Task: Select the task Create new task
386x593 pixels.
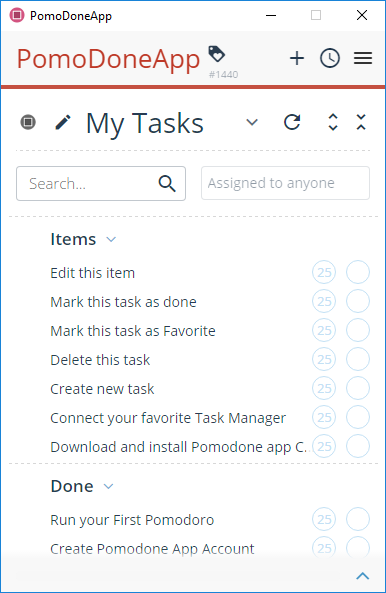Action: [102, 389]
